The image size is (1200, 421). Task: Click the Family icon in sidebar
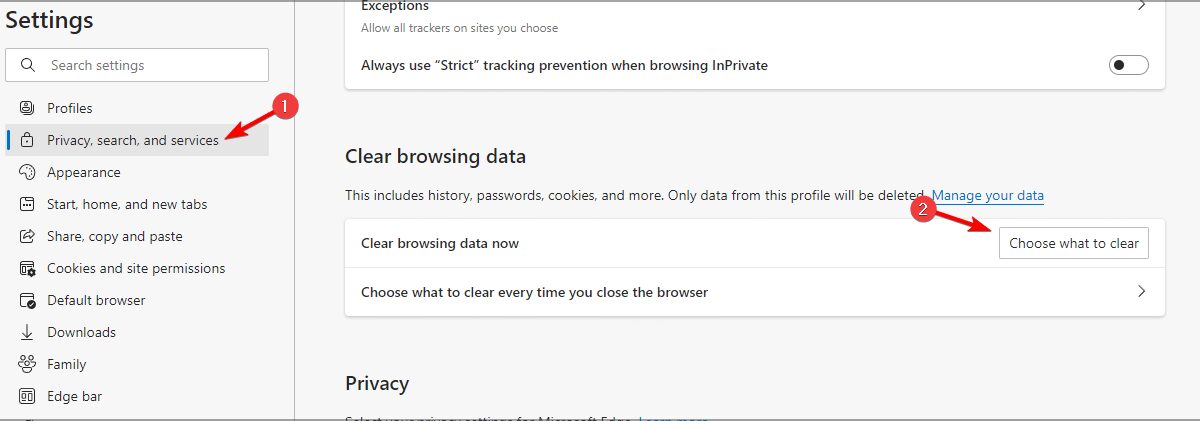(28, 364)
